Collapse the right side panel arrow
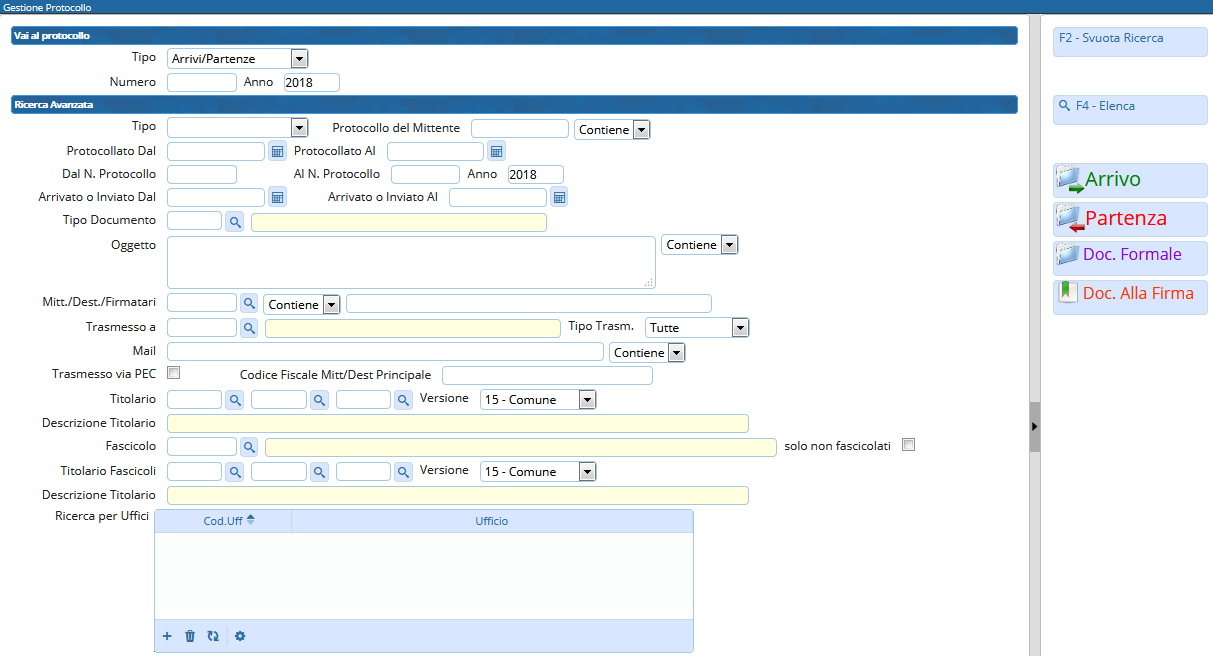 pyautogui.click(x=1035, y=427)
